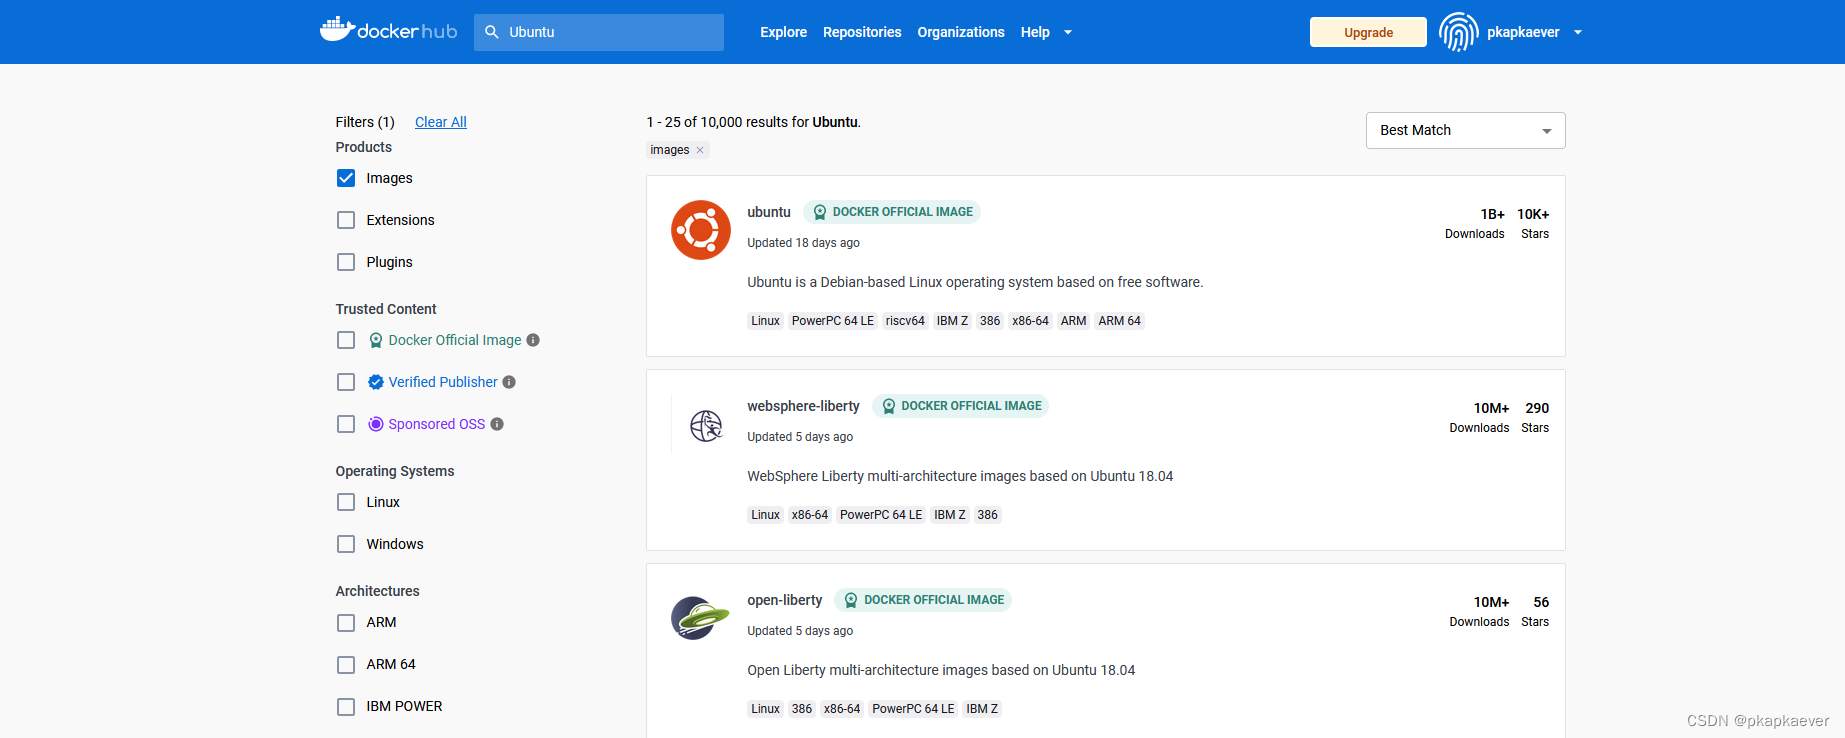Click the Sponsored OSS filter label
This screenshot has width=1845, height=738.
[x=437, y=424]
